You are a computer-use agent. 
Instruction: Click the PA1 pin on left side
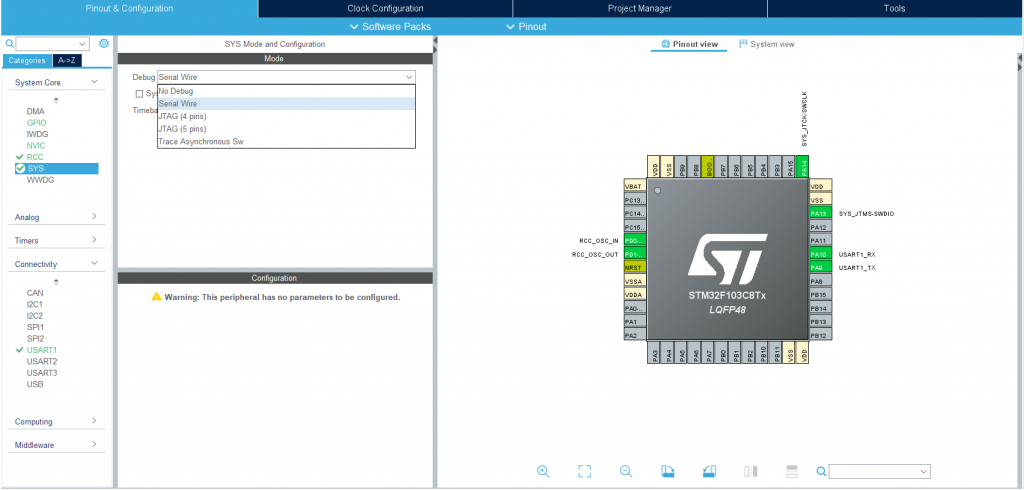(x=635, y=321)
